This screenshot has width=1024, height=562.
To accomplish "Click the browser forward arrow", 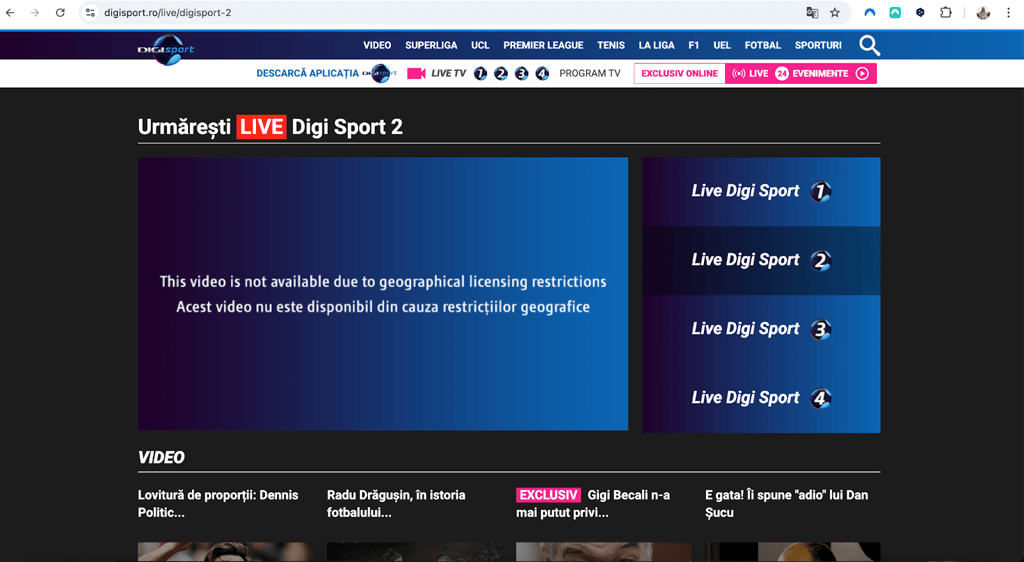I will pyautogui.click(x=35, y=12).
